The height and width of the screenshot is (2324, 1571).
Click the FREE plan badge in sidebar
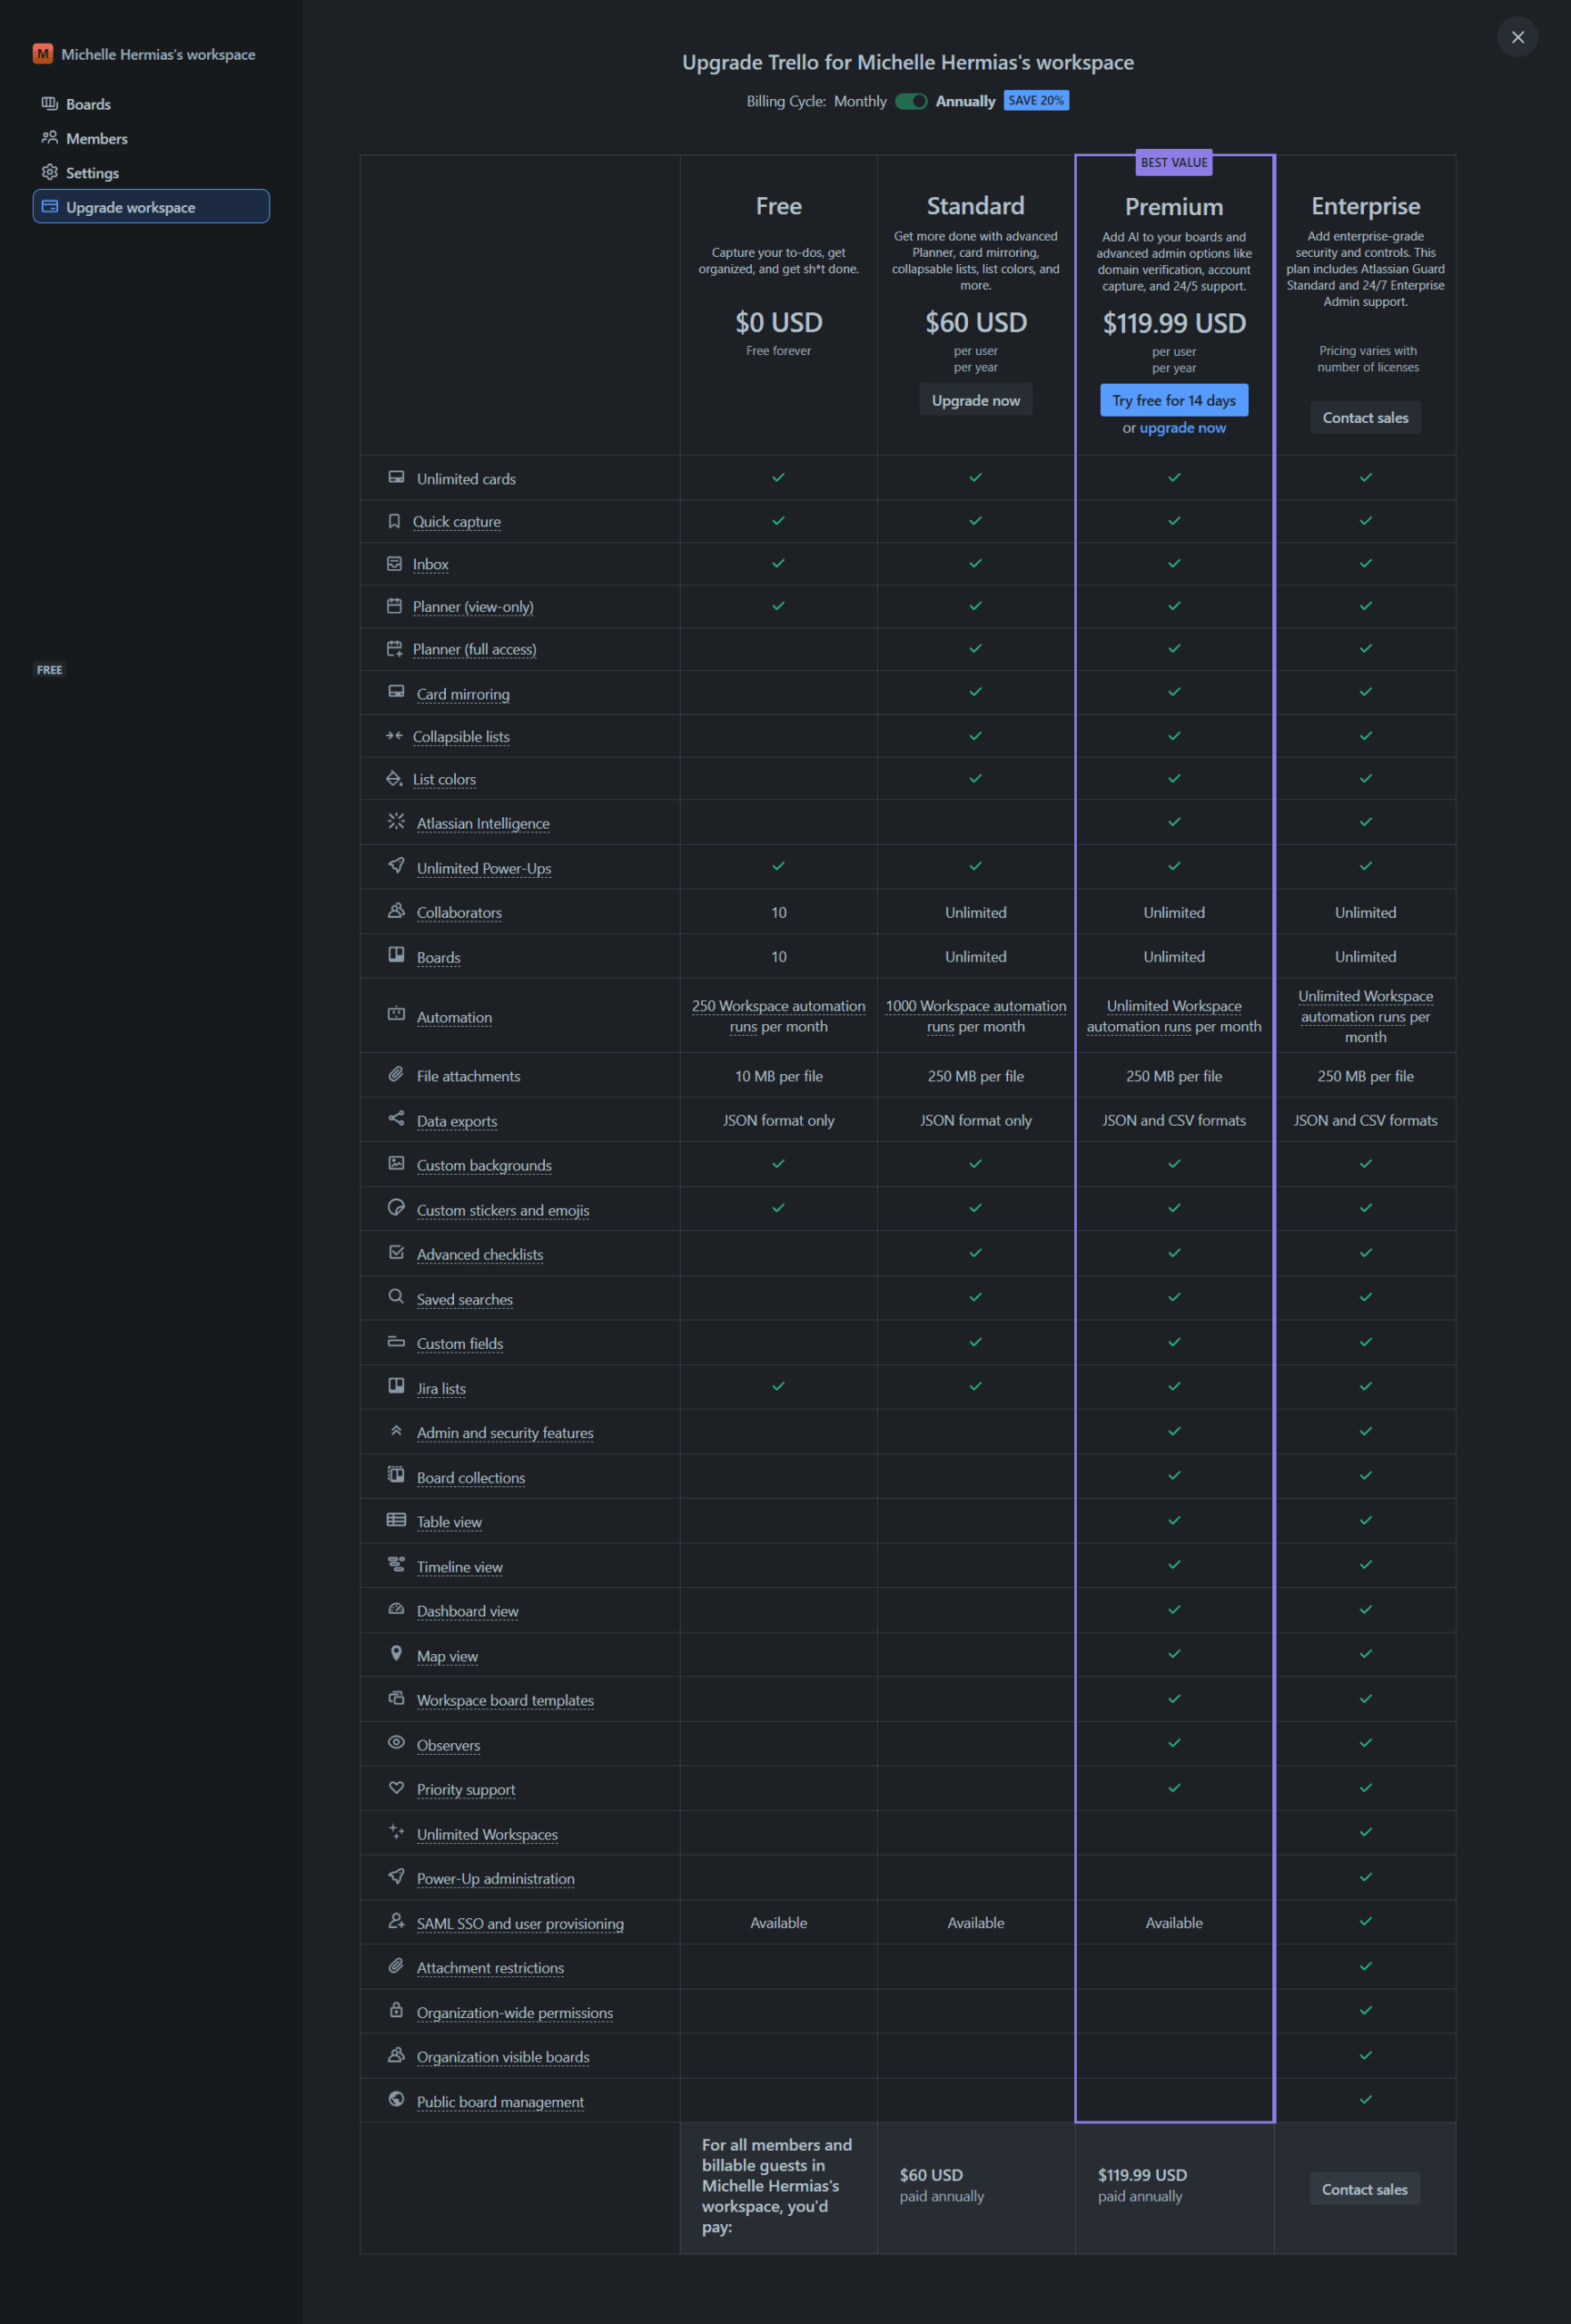[x=49, y=670]
